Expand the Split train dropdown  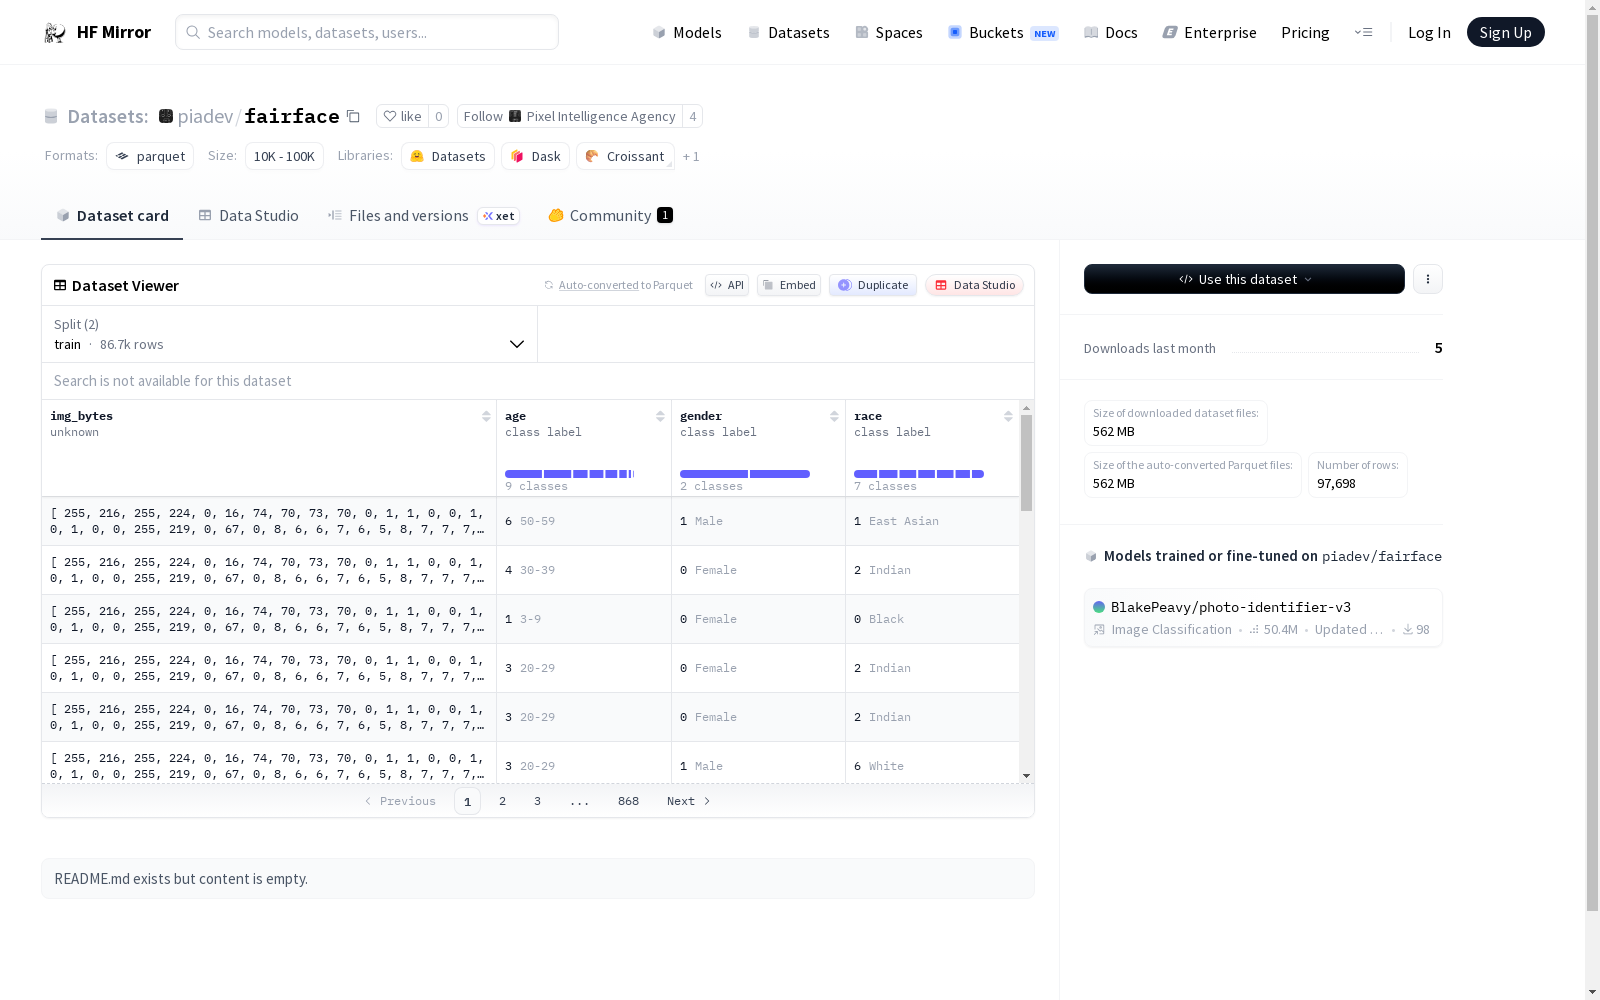coord(290,334)
